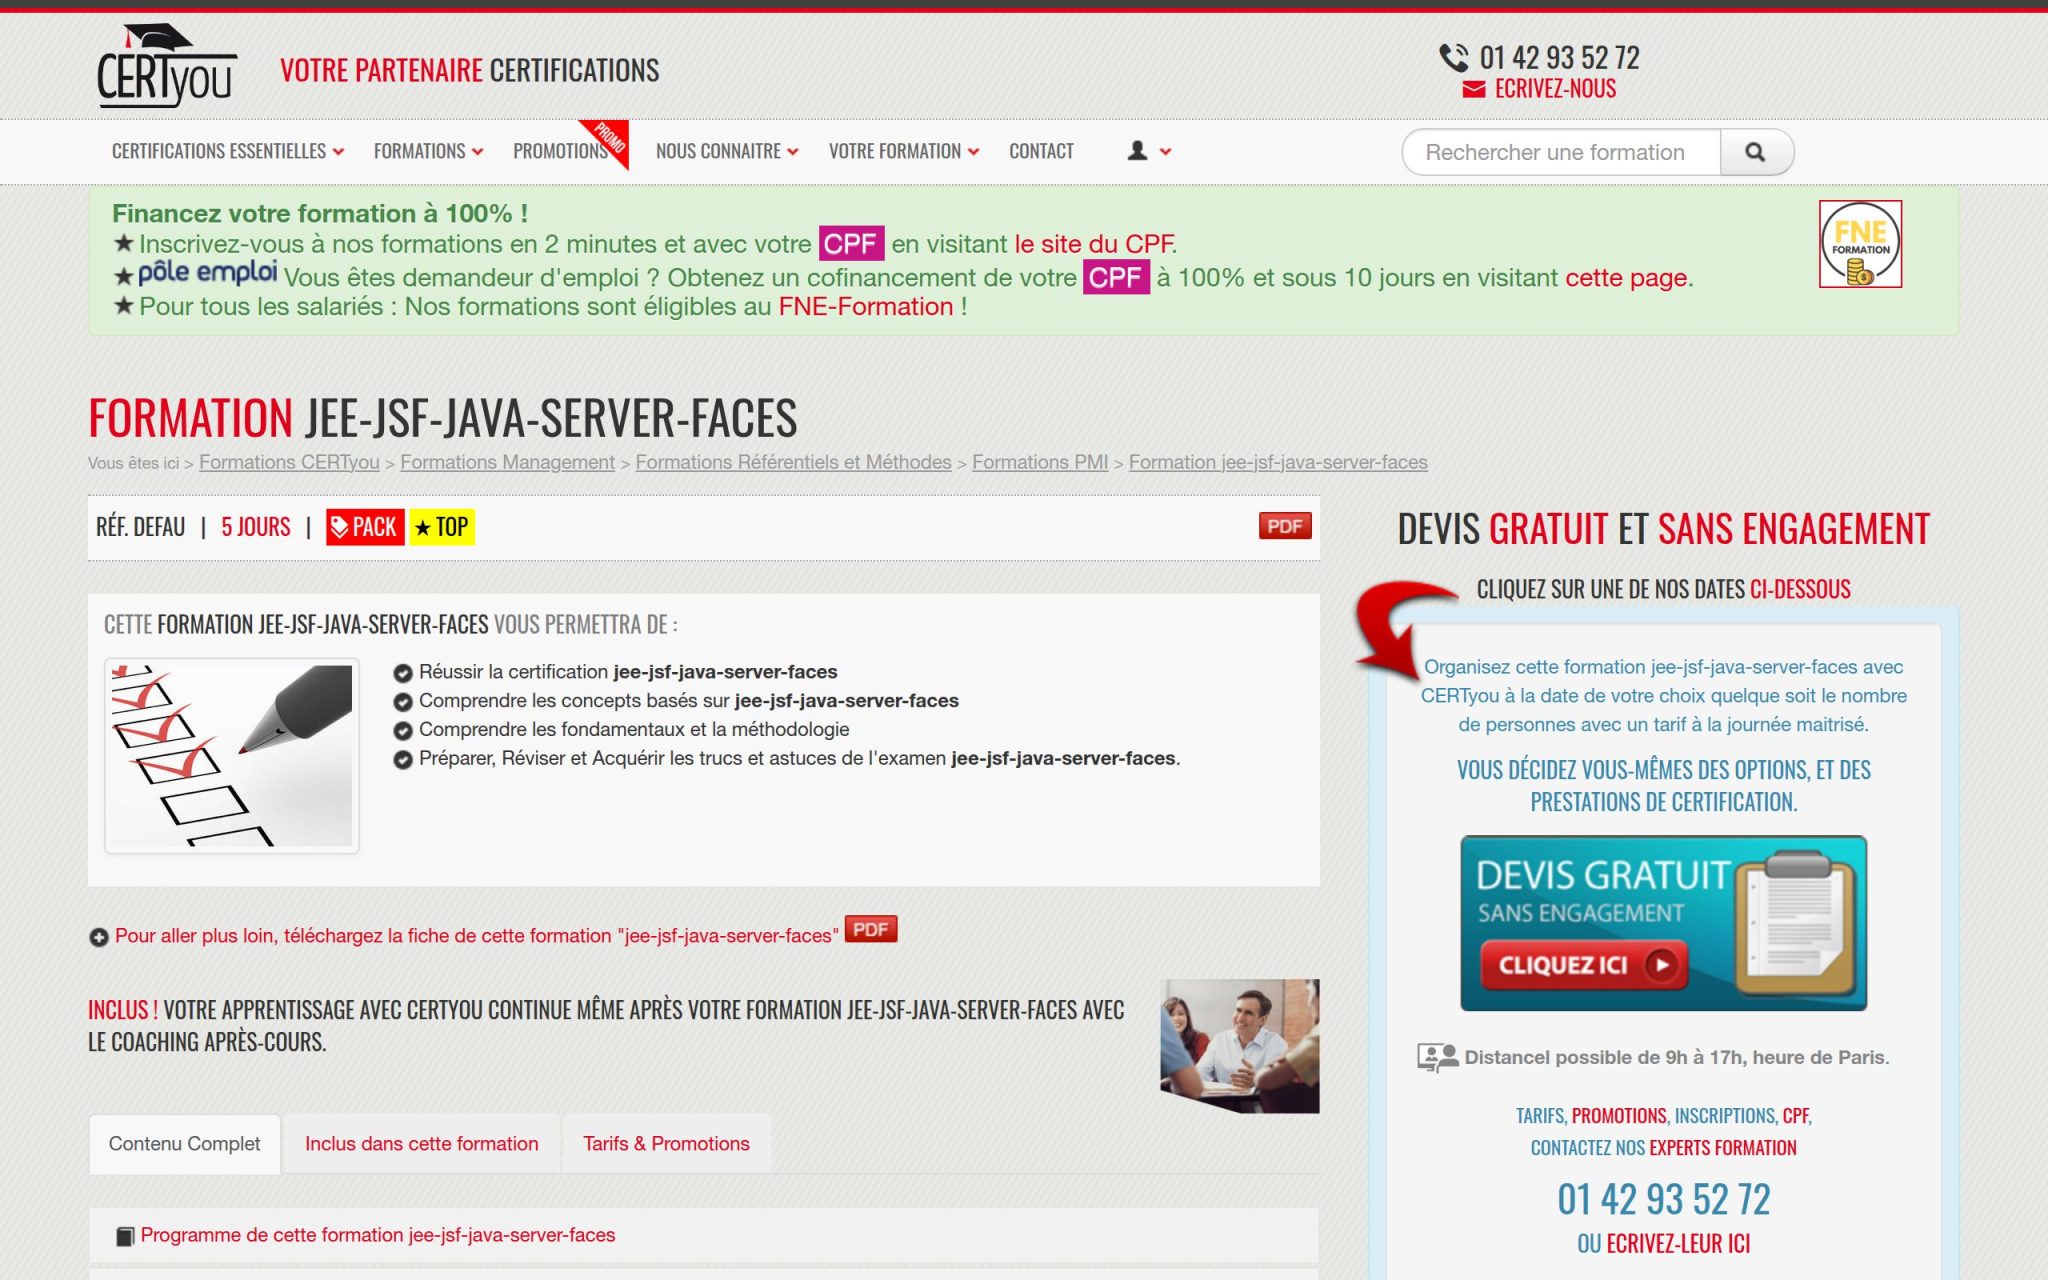Click the Formations PMI breadcrumb

(x=1040, y=462)
